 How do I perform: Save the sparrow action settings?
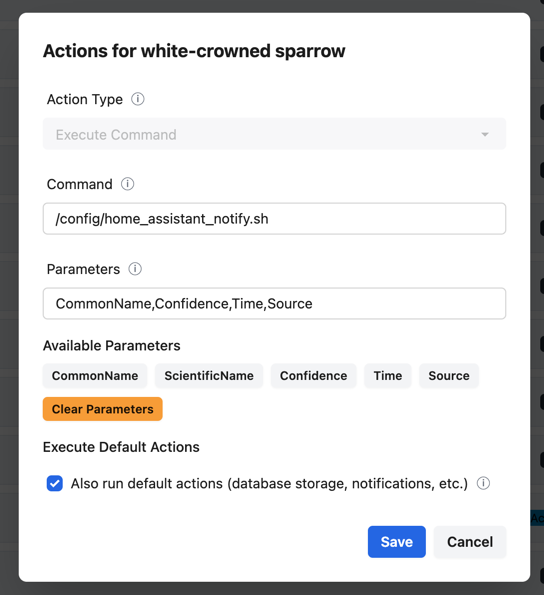(396, 542)
